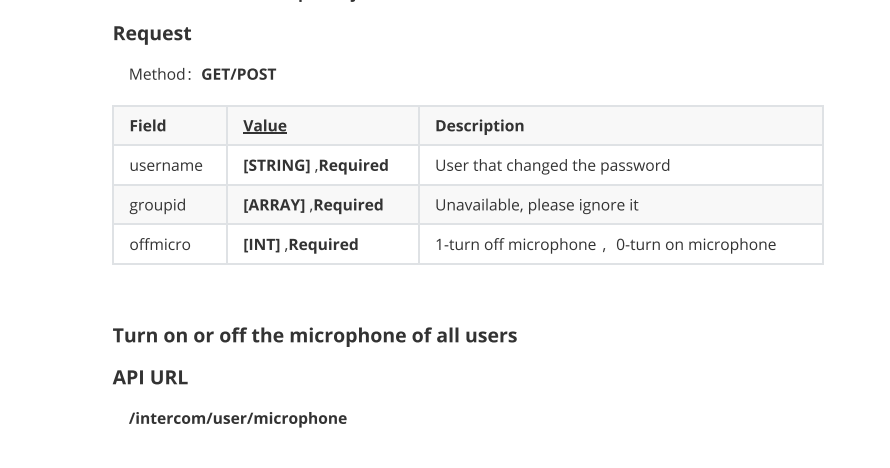Click the API URL heading
Viewport: 890px width, 468px height.
coord(150,377)
